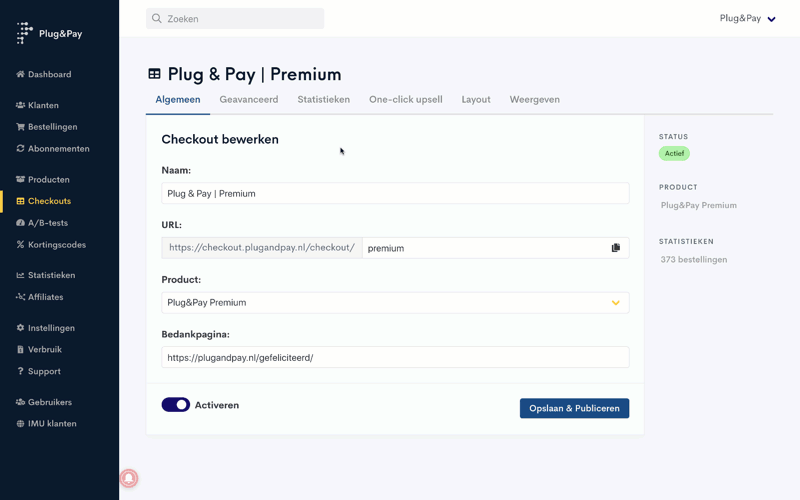This screenshot has height=500, width=800.
Task: Click the search magnifier icon
Action: pyautogui.click(x=157, y=18)
